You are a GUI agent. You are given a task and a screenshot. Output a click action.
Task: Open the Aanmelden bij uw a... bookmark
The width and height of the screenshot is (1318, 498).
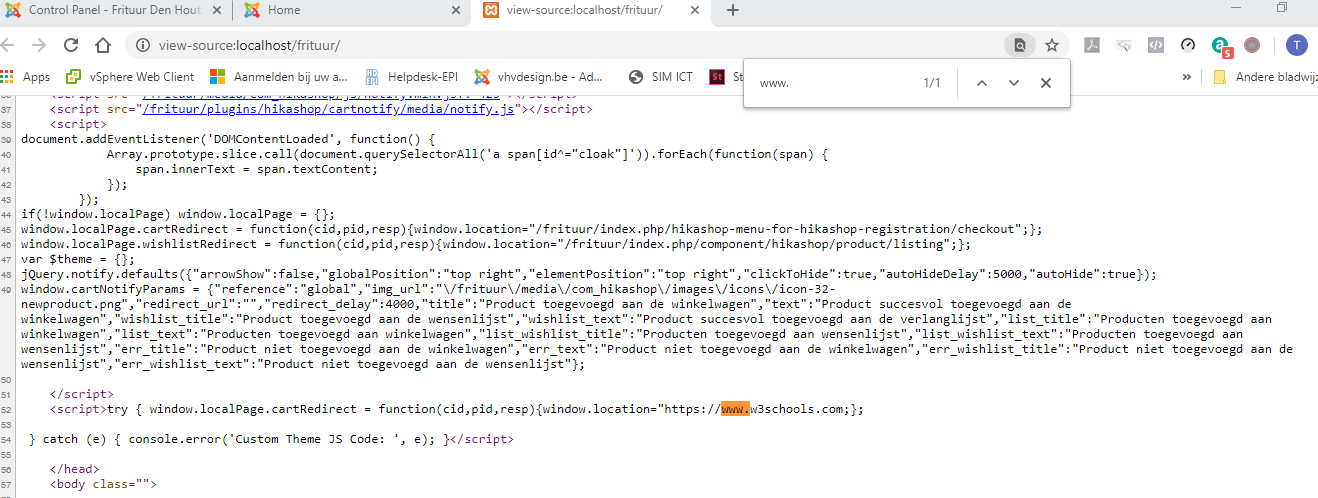279,76
